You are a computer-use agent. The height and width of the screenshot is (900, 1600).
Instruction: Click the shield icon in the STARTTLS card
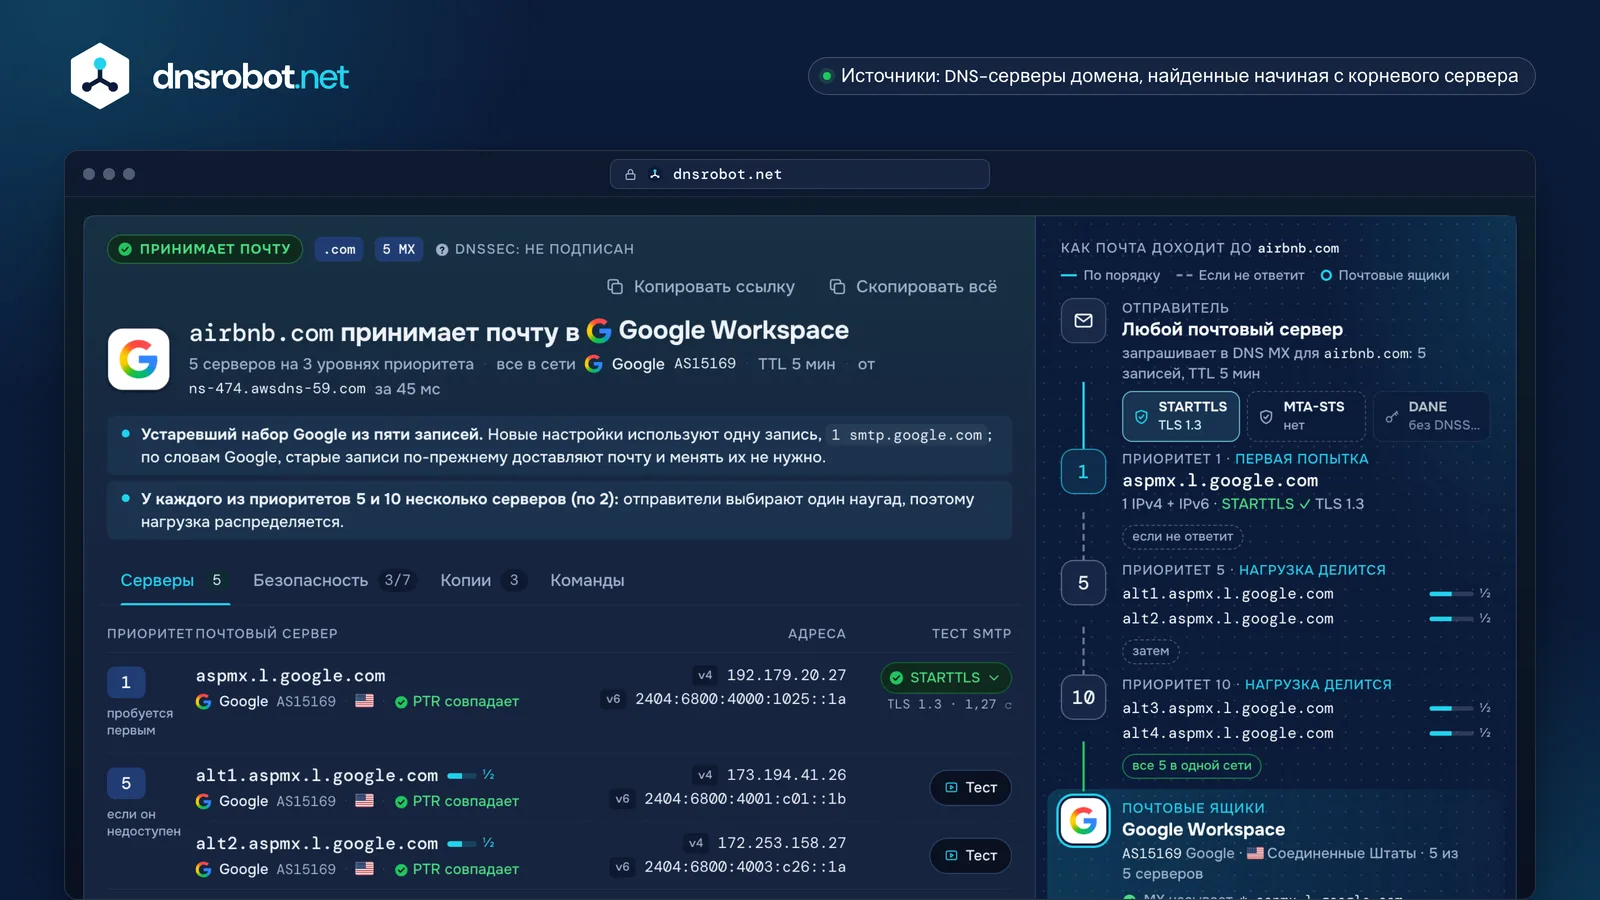coord(1141,416)
